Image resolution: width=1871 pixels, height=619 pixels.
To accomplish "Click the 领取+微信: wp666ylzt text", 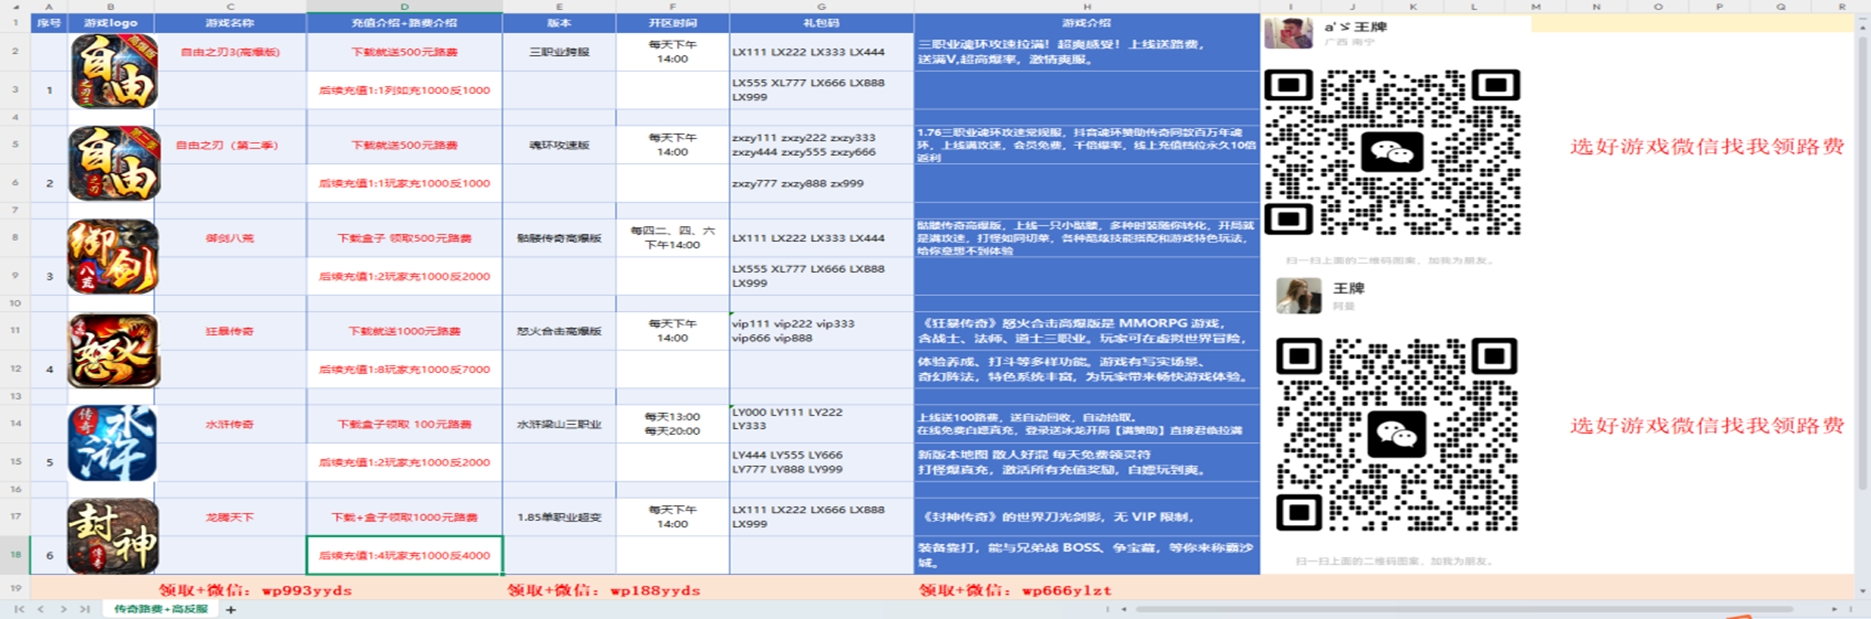I will pos(1015,590).
